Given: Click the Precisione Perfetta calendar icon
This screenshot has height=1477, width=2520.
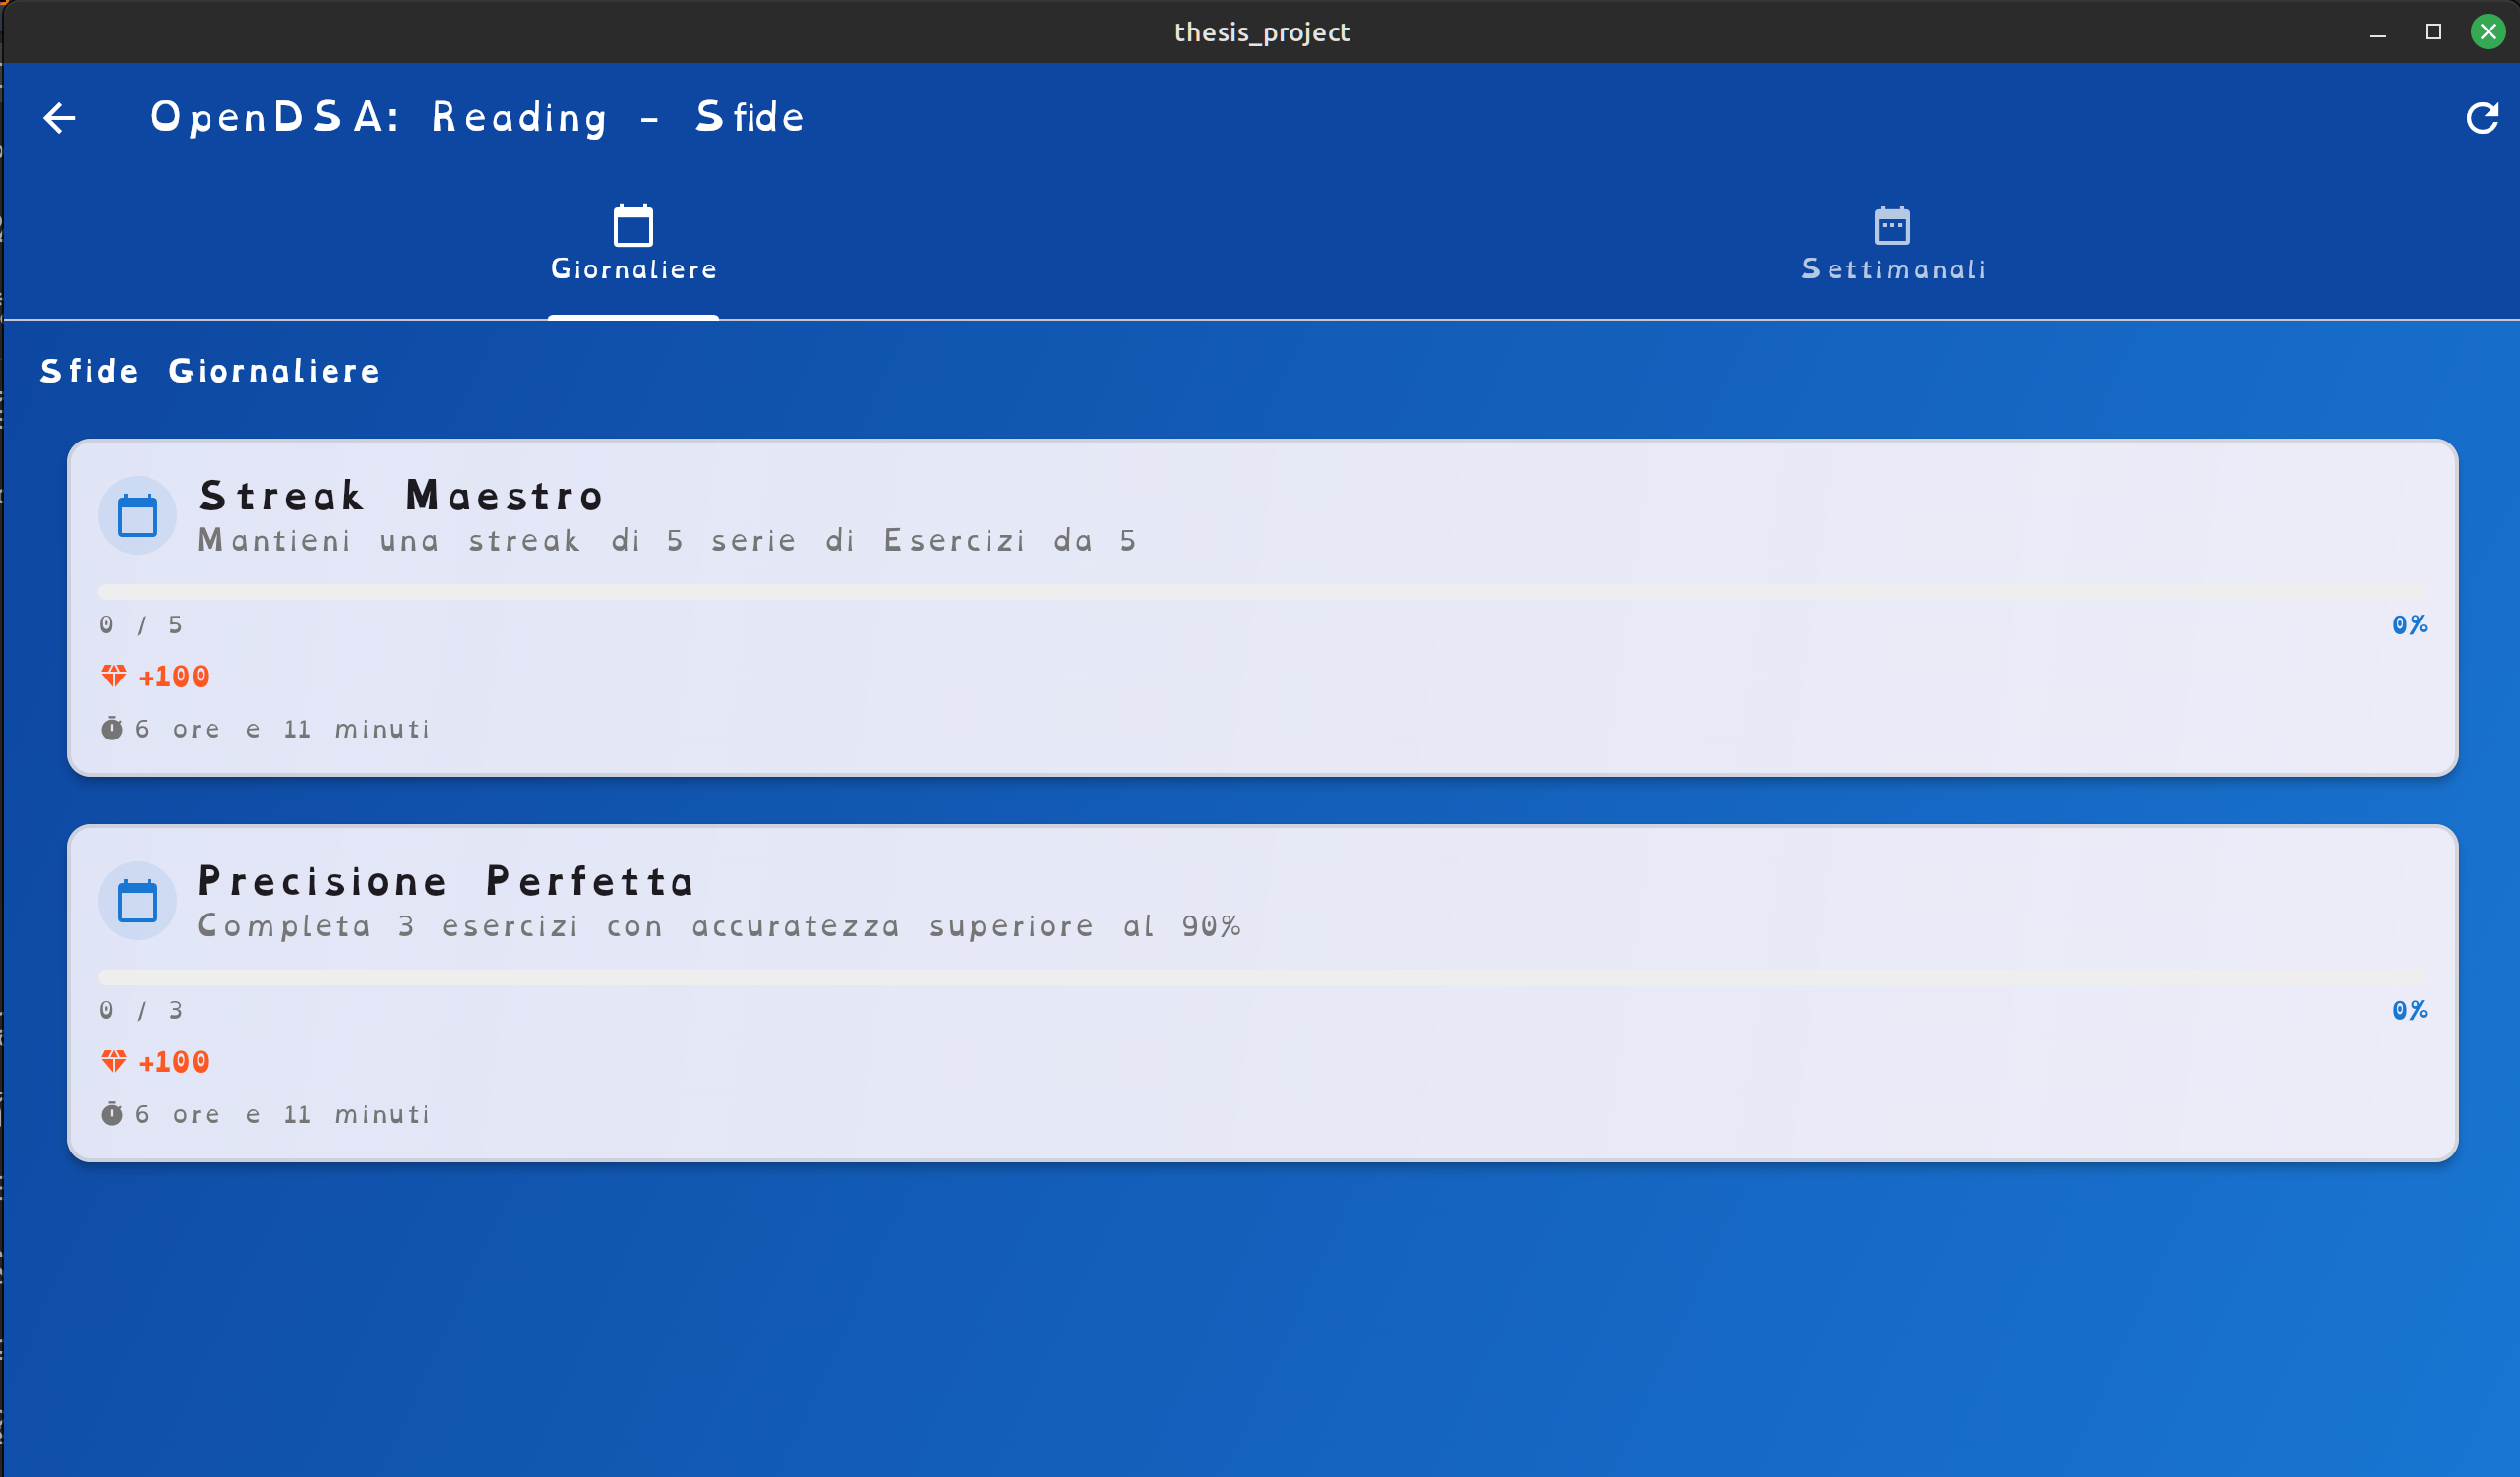Looking at the screenshot, I should pyautogui.click(x=138, y=901).
